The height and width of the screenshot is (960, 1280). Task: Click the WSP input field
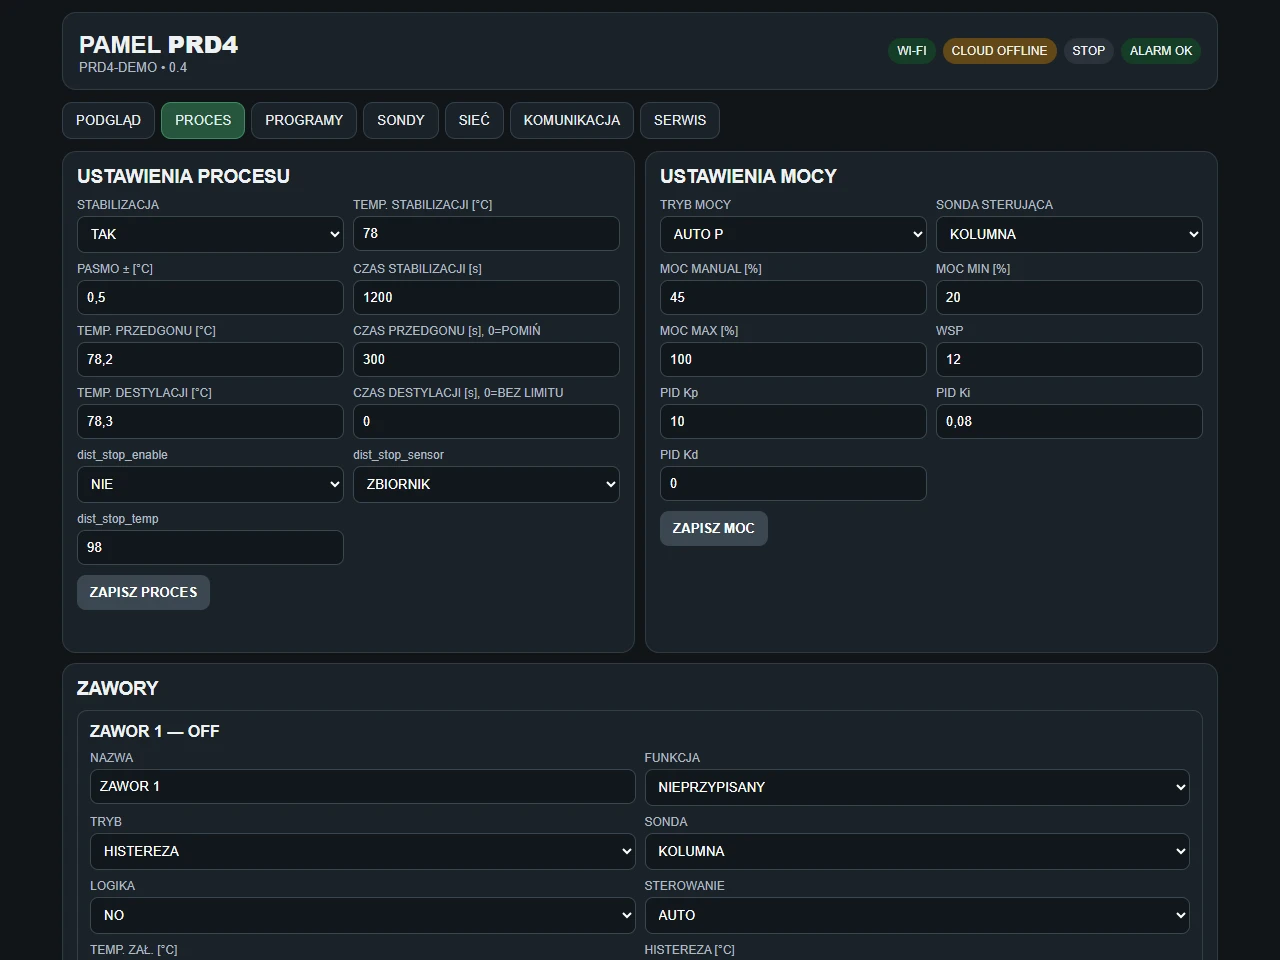click(1069, 359)
